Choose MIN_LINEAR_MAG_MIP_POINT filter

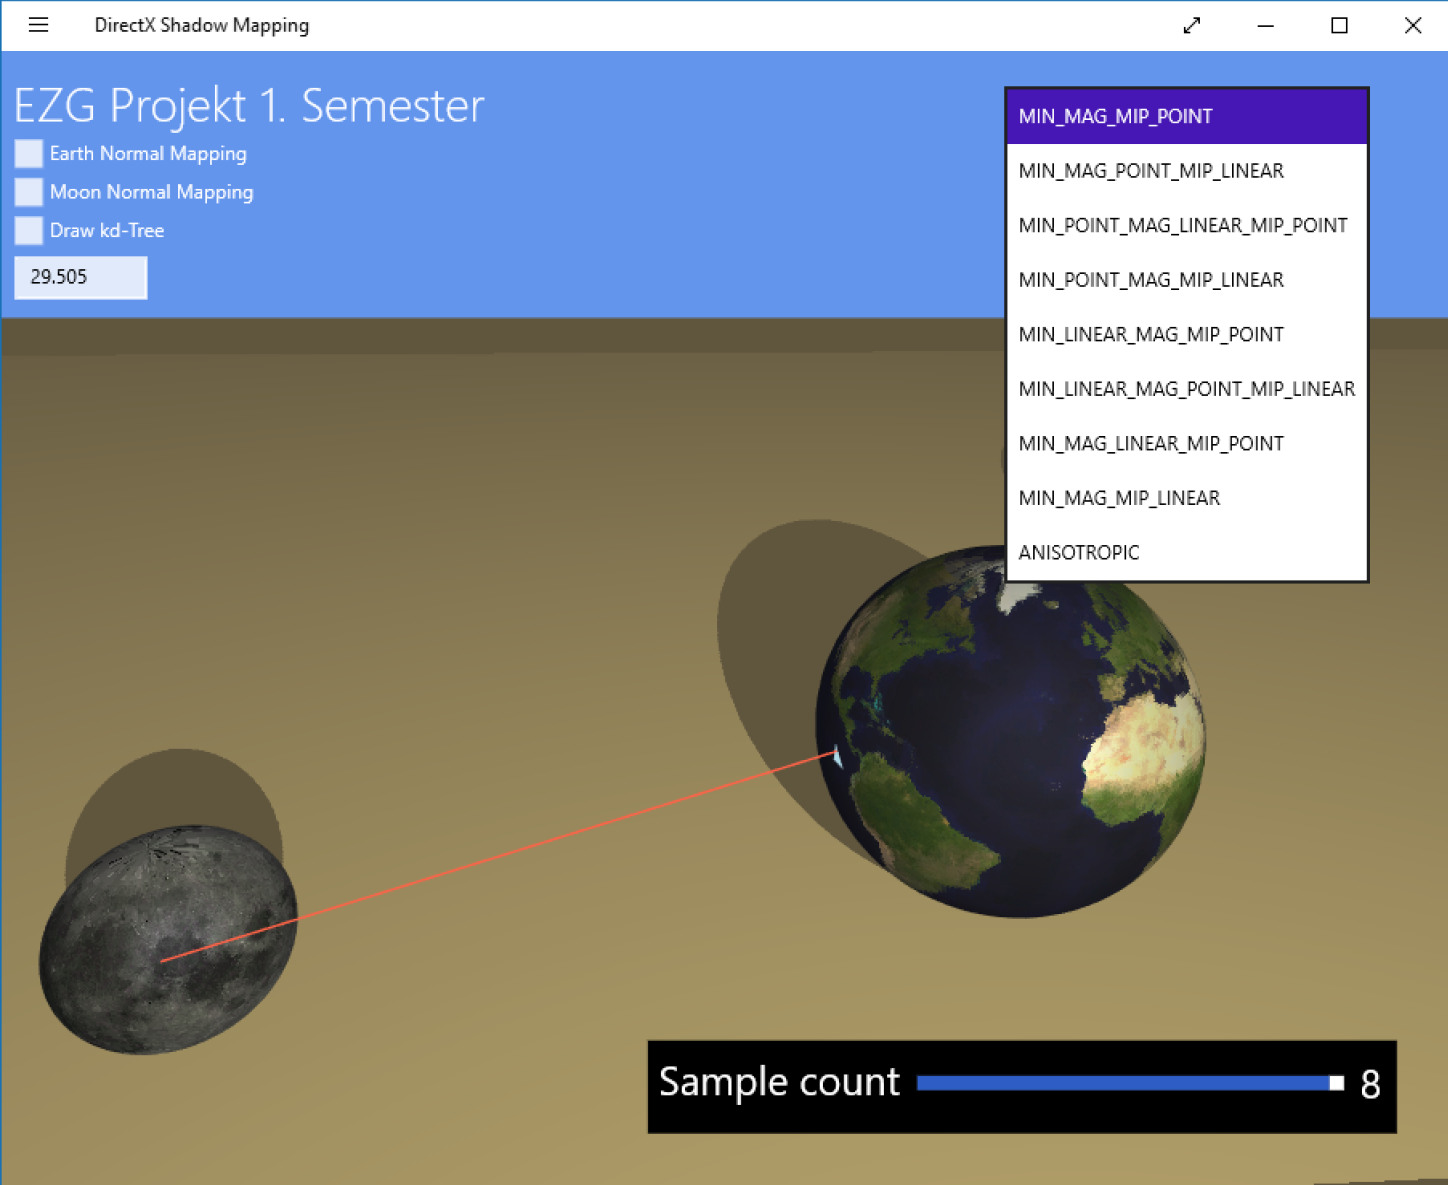coord(1186,334)
